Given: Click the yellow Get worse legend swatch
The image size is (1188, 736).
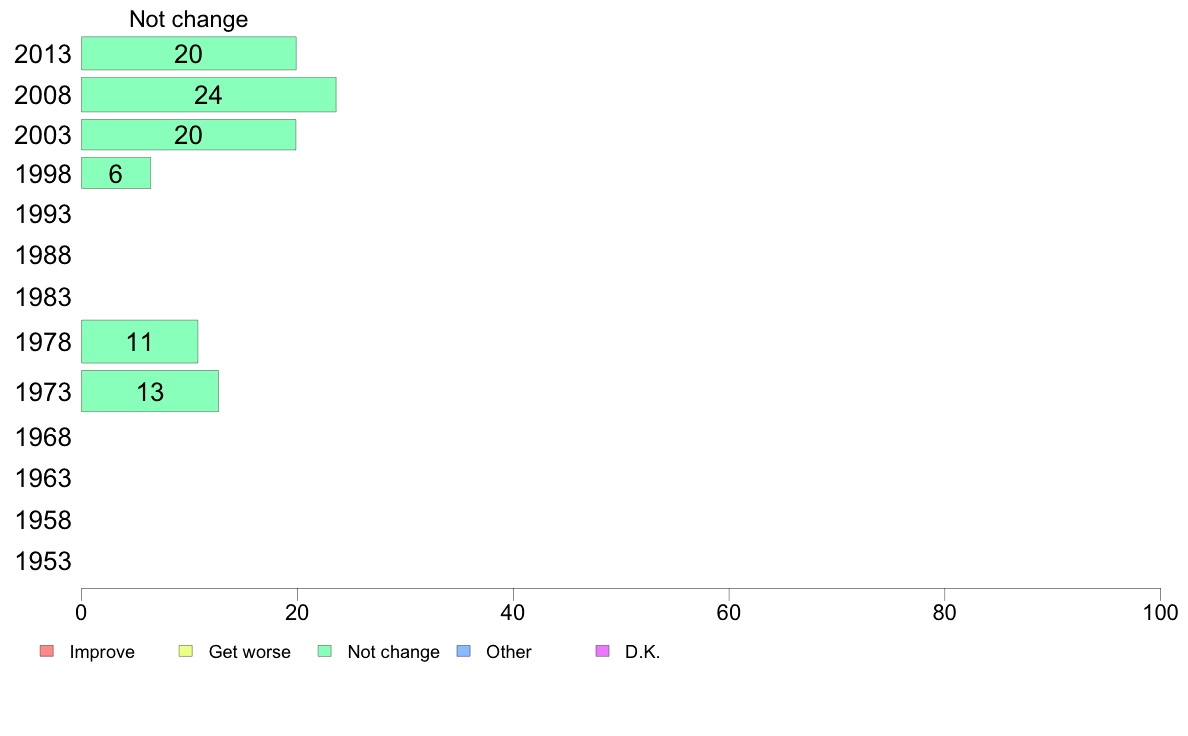Looking at the screenshot, I should tap(186, 651).
